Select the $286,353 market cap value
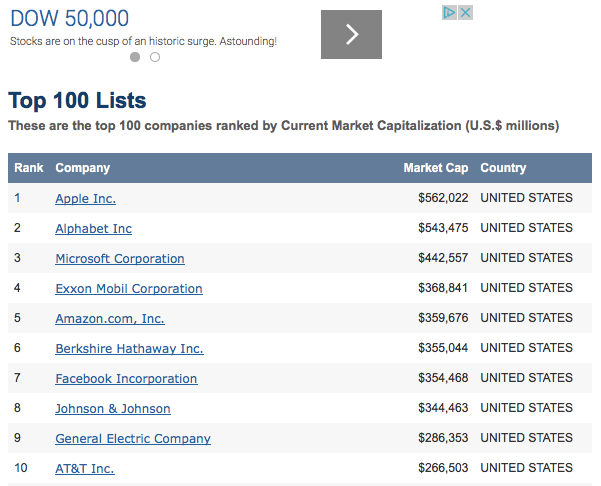Viewport: 601px width, 486px height. (x=443, y=438)
